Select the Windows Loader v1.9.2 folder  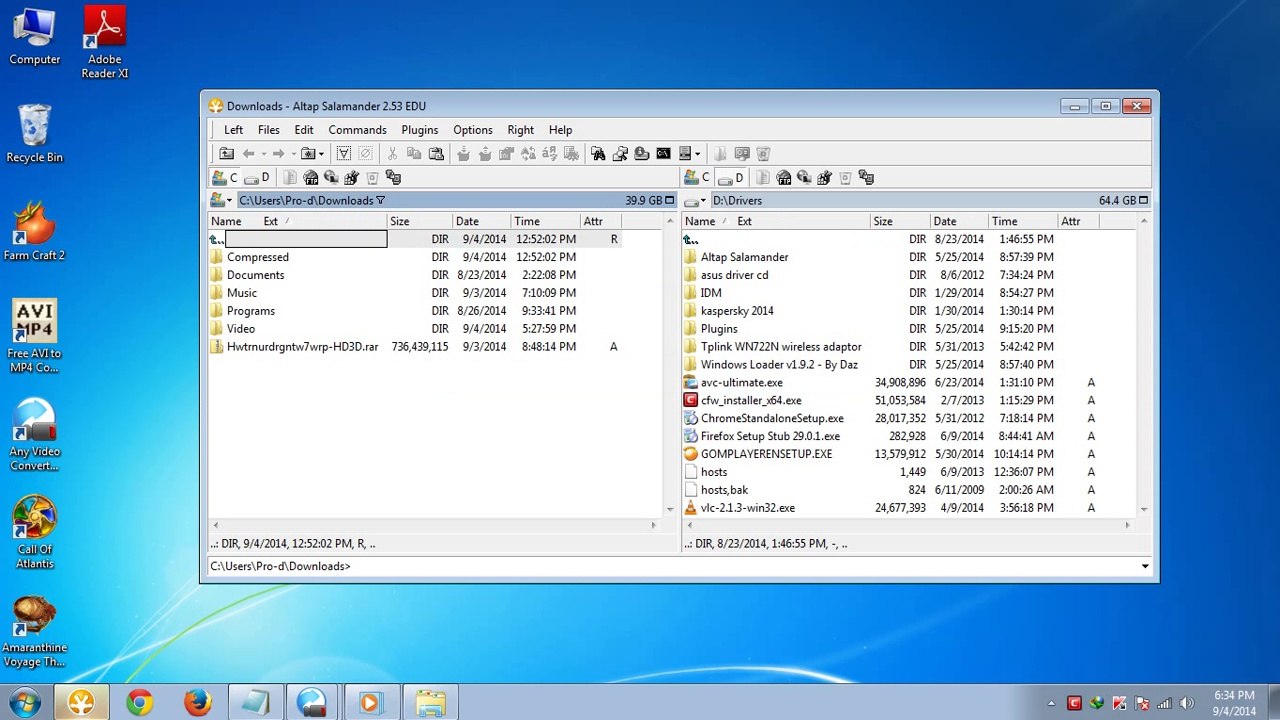pos(779,365)
